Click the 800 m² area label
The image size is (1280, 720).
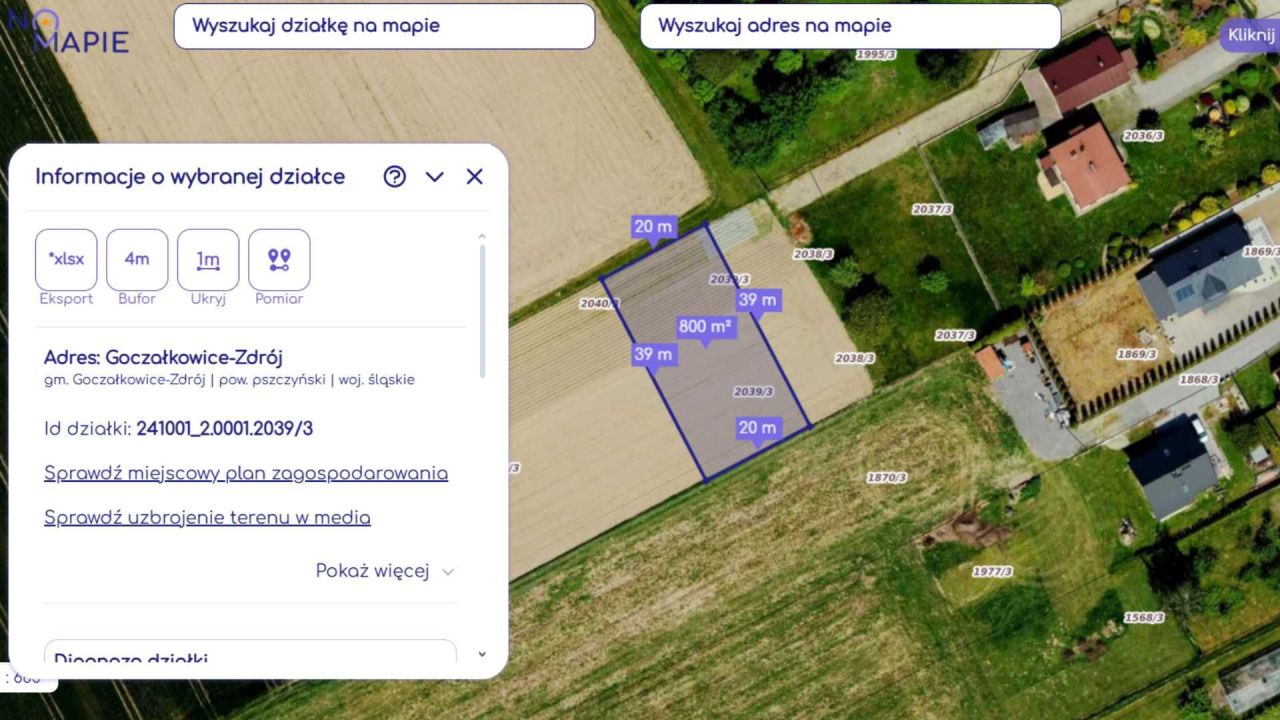coord(705,327)
